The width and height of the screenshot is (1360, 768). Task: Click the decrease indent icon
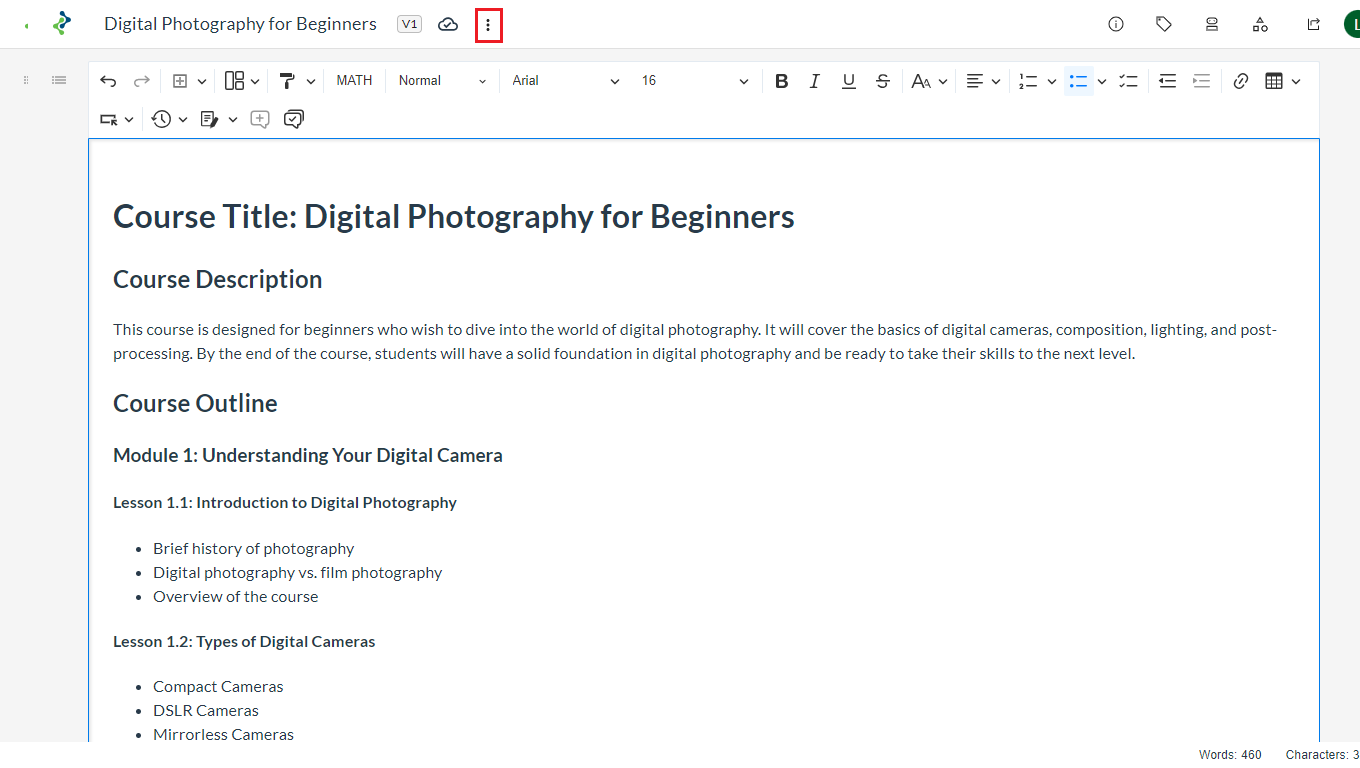tap(1167, 81)
